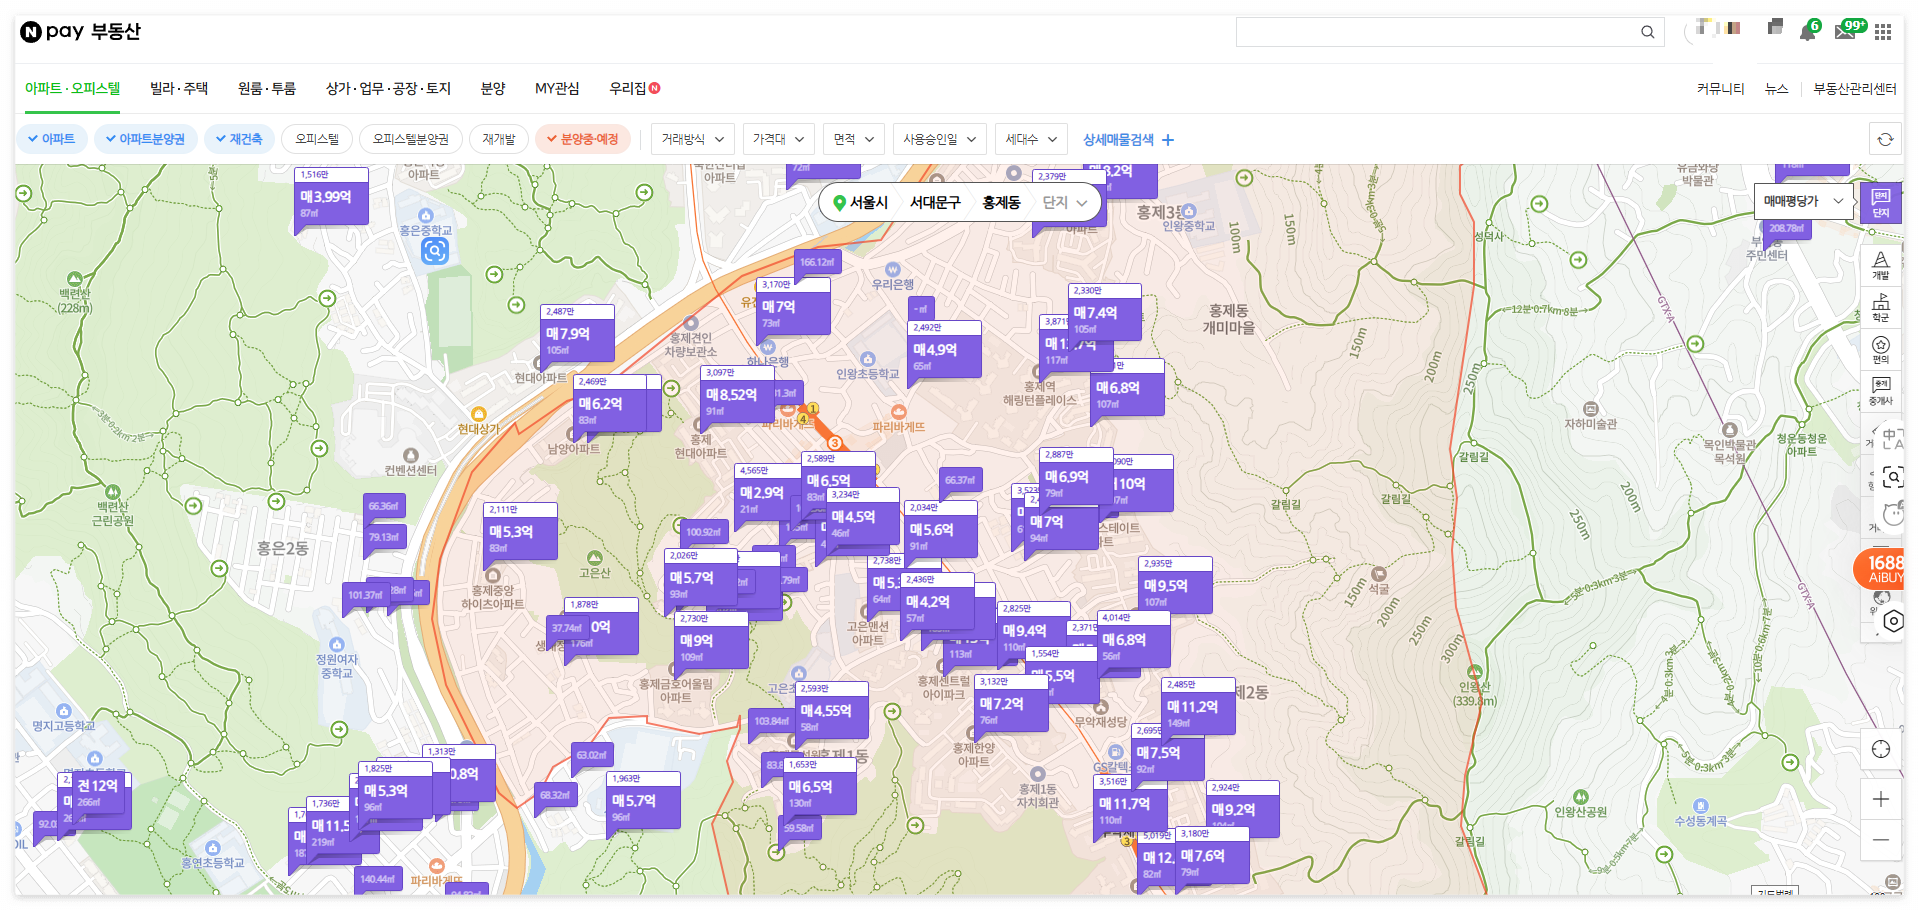Show 개발 development overlay

click(x=1881, y=265)
